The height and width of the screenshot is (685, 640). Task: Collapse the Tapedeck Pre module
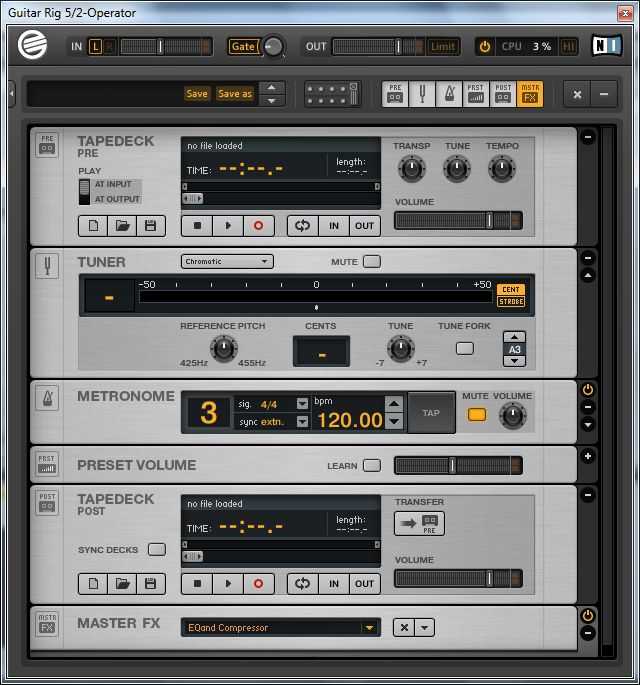point(588,137)
